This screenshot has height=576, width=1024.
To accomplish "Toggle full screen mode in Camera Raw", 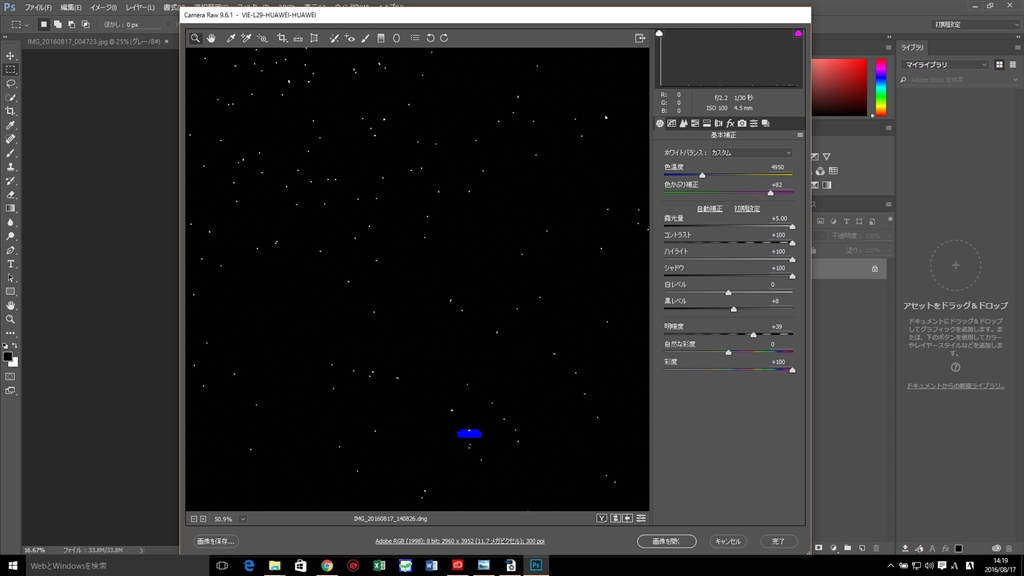I will [x=640, y=39].
